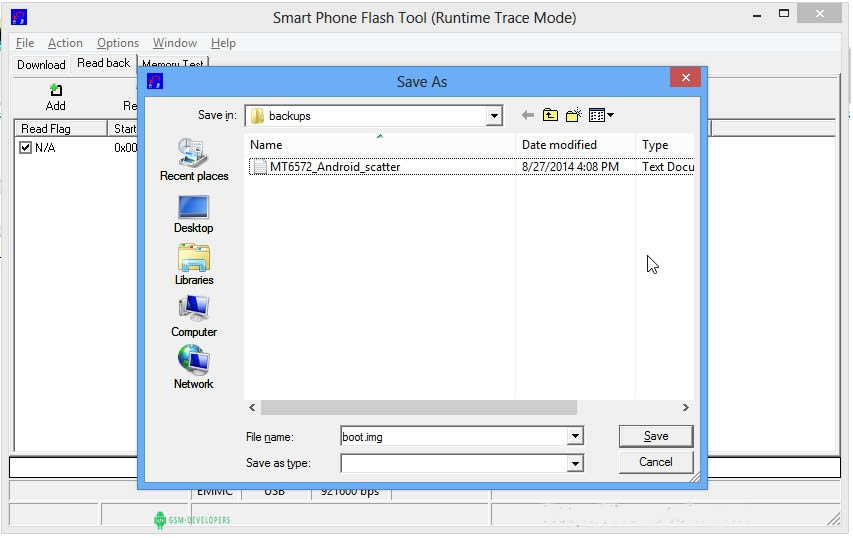Click the Save button
Image resolution: width=853 pixels, height=538 pixels.
656,436
